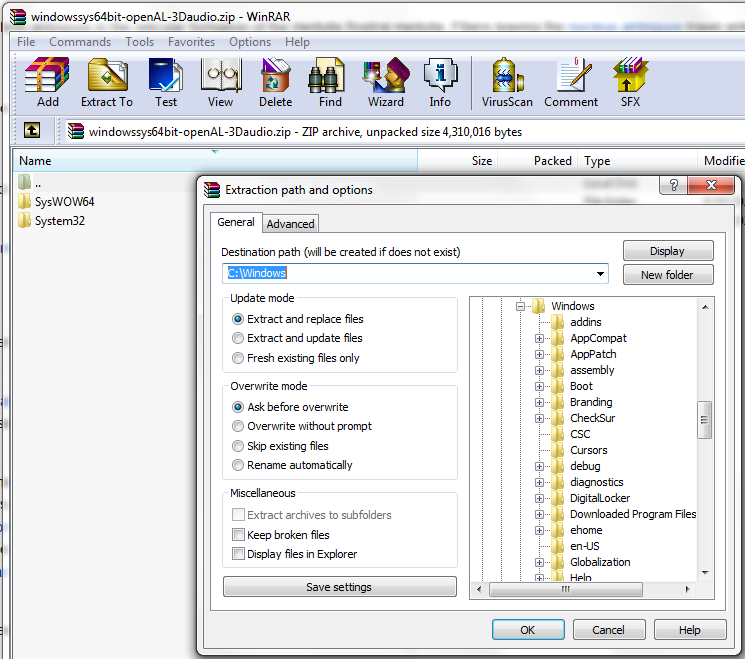Click the CSC folder icon in the tree
This screenshot has height=659, width=745.
[558, 434]
